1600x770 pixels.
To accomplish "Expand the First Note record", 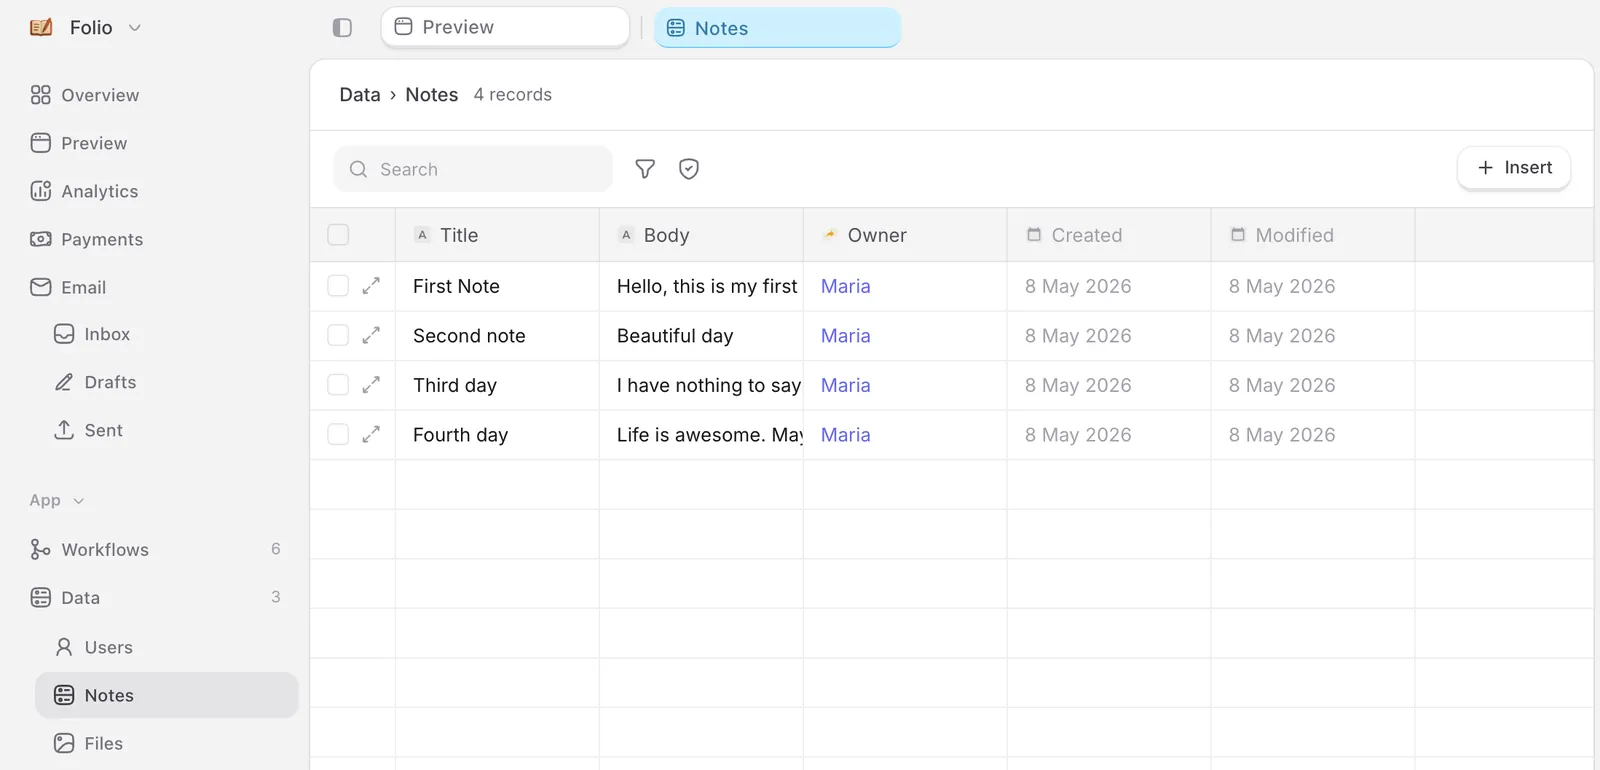I will 371,286.
